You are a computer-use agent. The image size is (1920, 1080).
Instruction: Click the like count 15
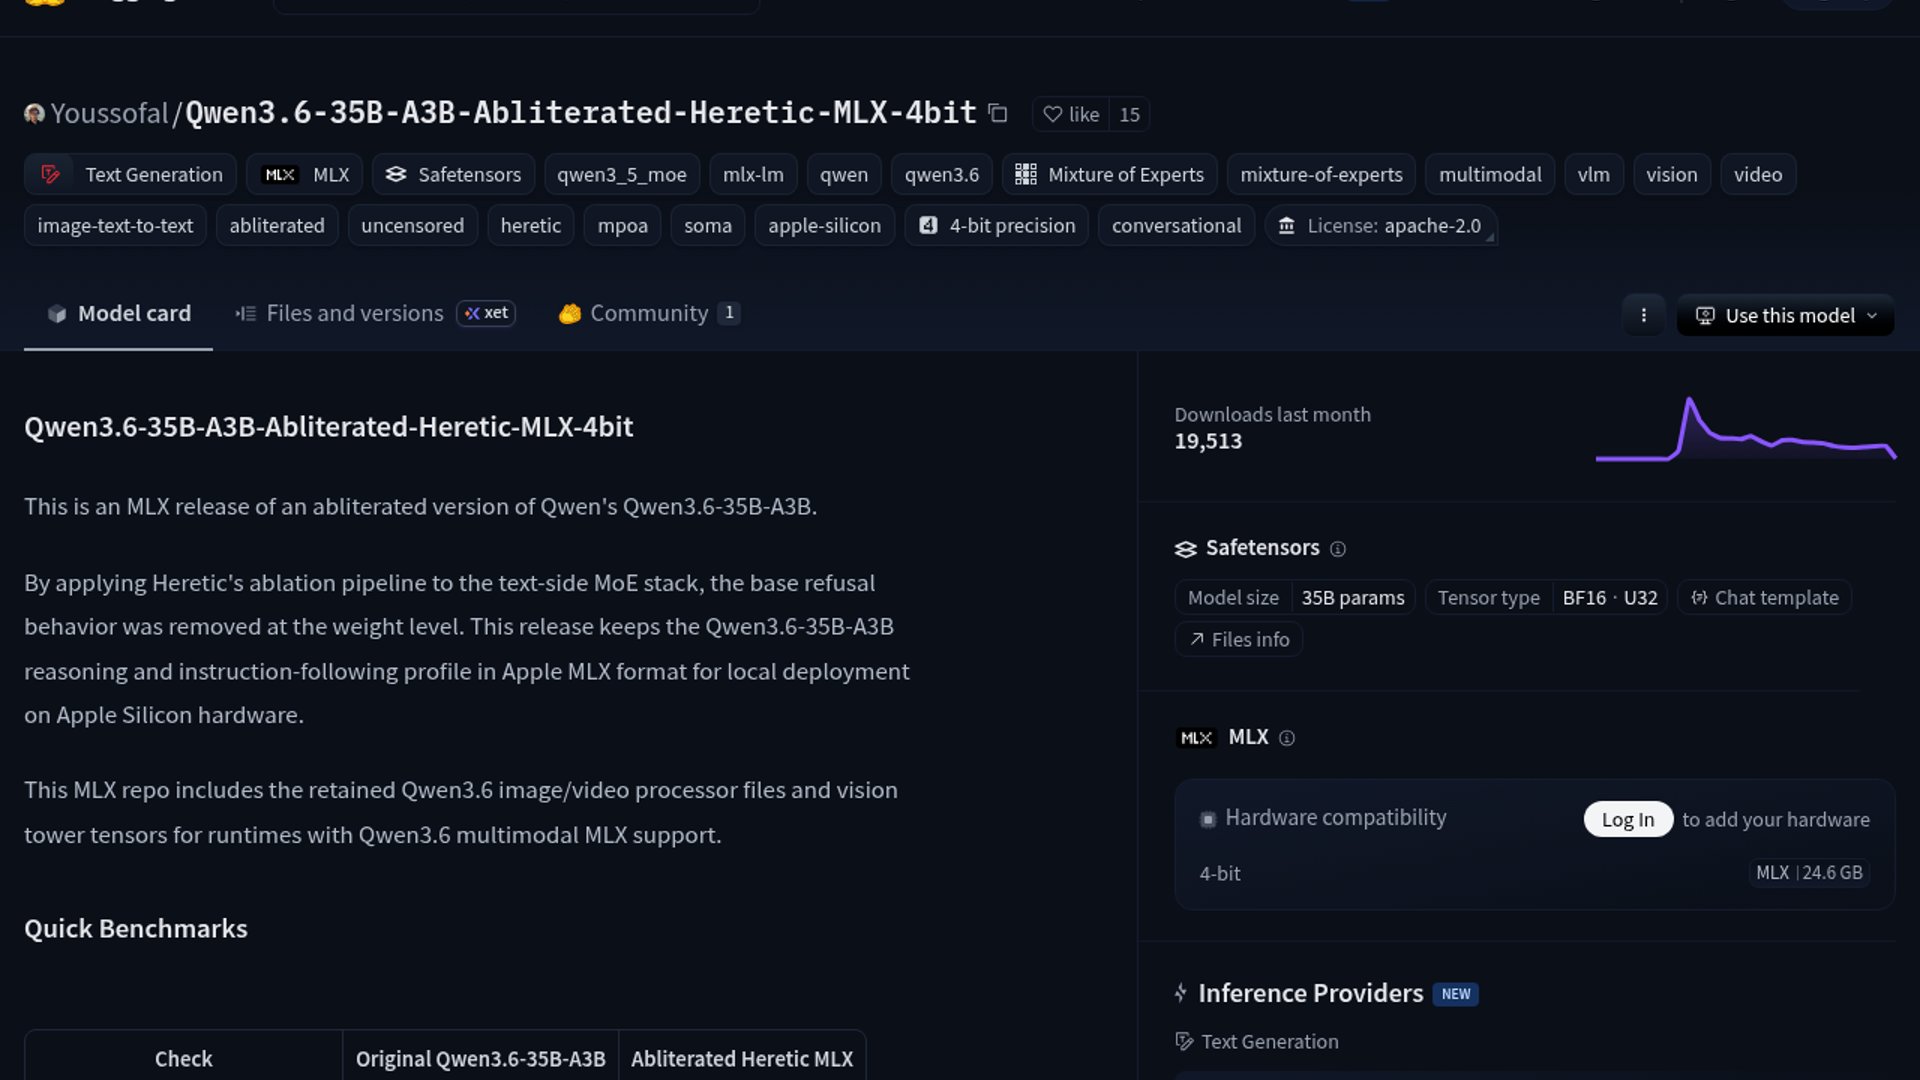pos(1129,115)
